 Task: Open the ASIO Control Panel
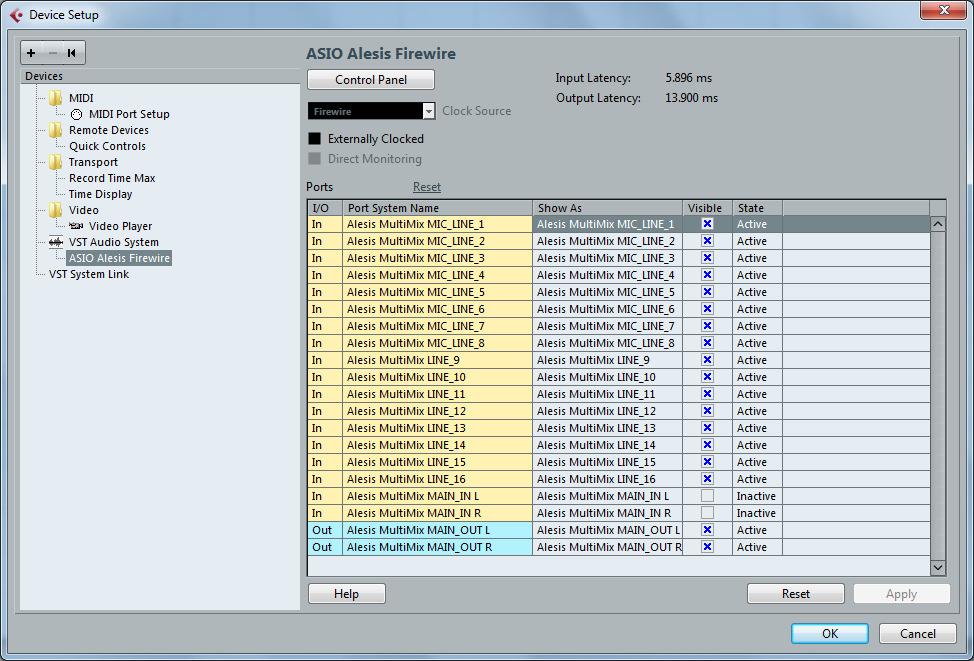coord(371,80)
